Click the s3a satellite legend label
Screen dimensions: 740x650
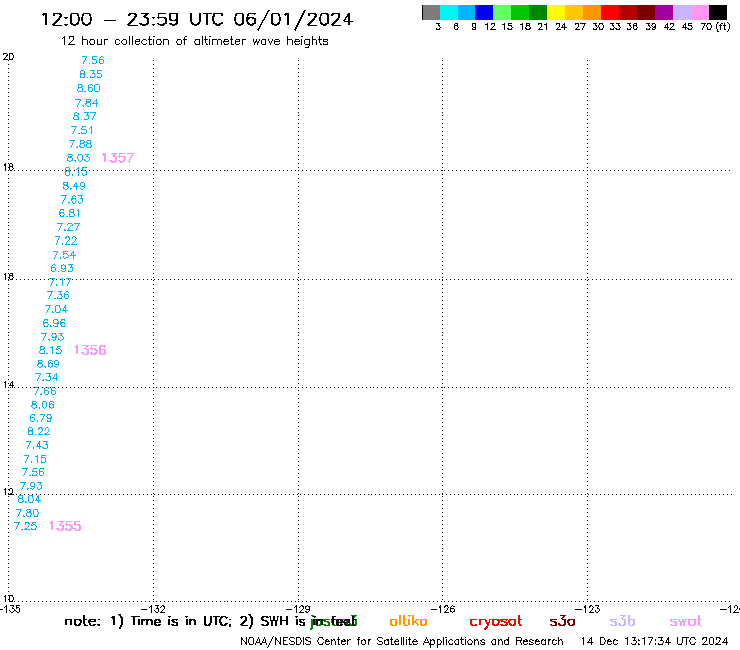tap(562, 621)
